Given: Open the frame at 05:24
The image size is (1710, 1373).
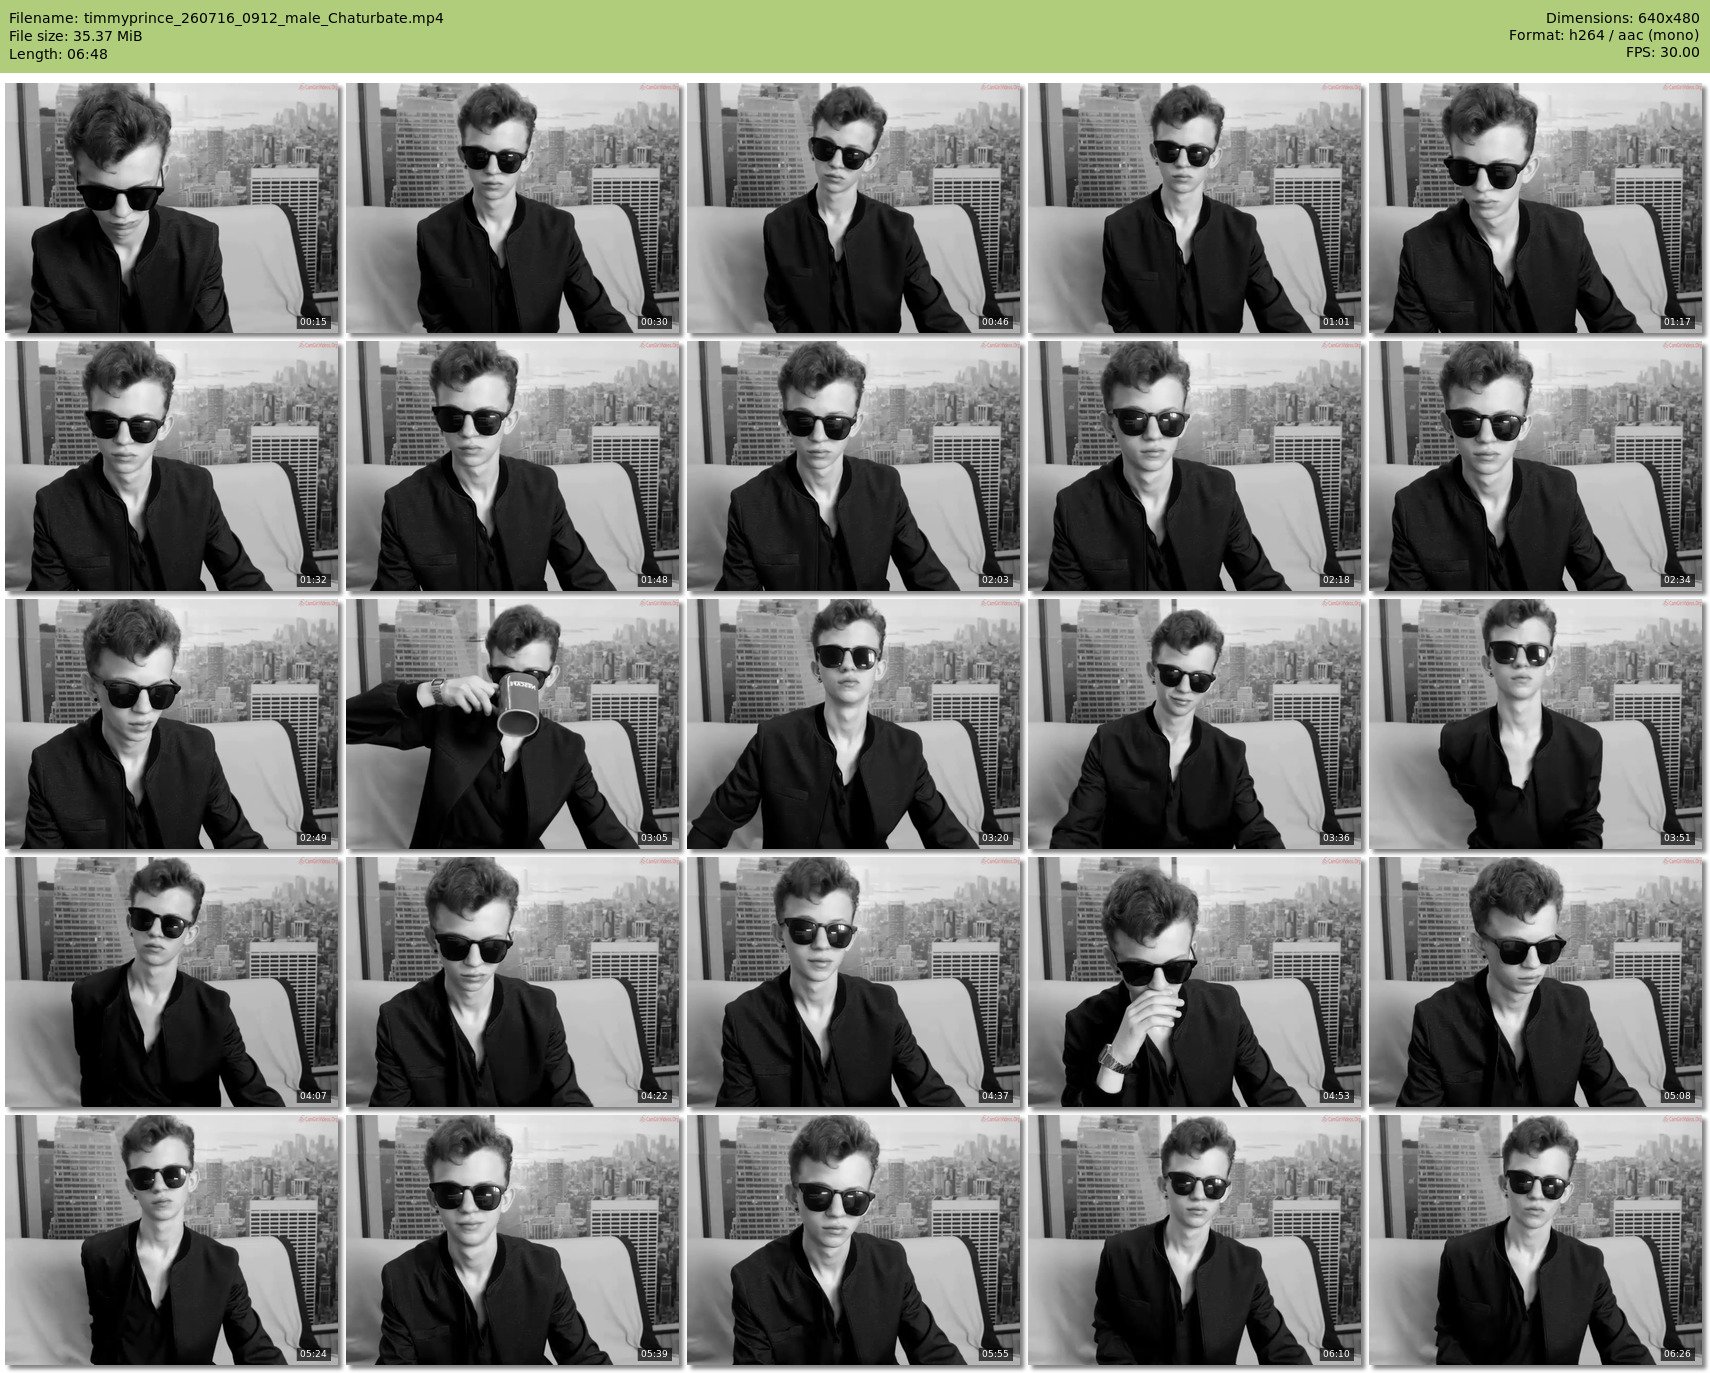Looking at the screenshot, I should click(171, 1239).
